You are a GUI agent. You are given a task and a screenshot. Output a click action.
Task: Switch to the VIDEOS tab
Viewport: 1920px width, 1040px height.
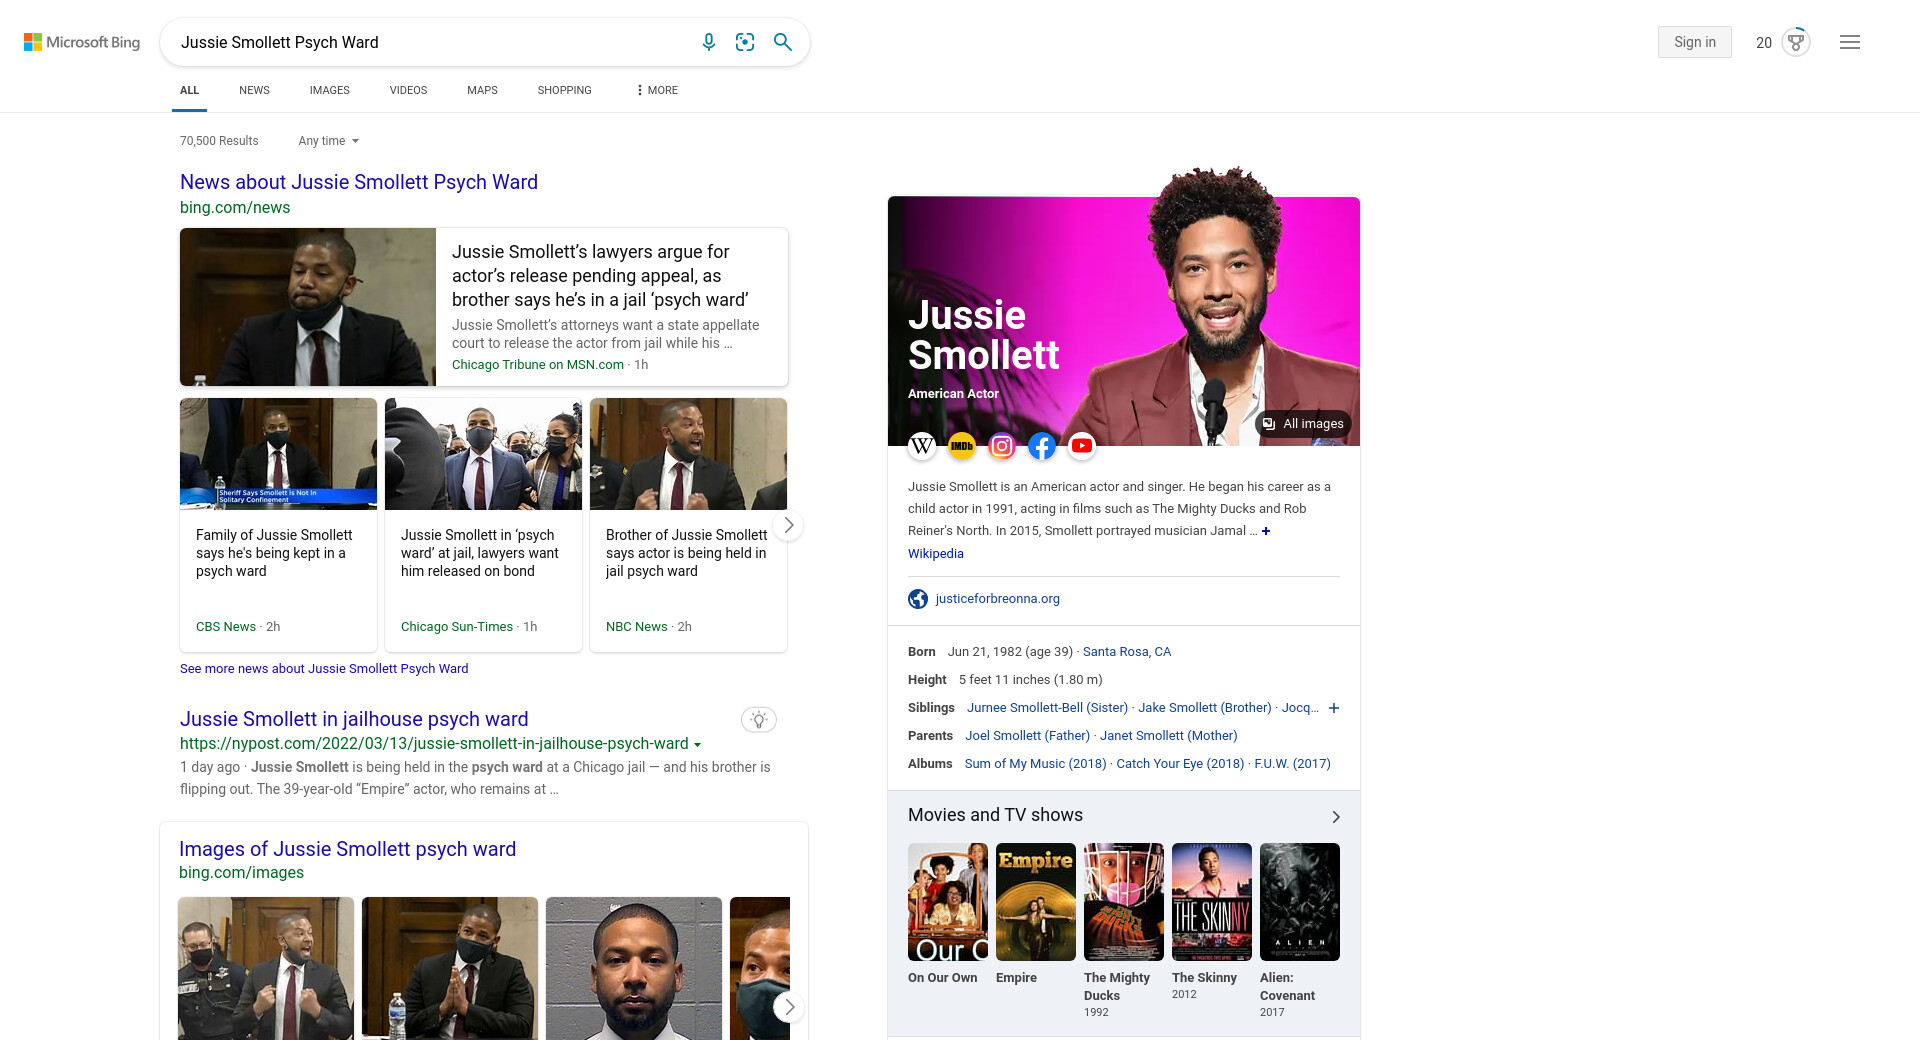pos(408,90)
